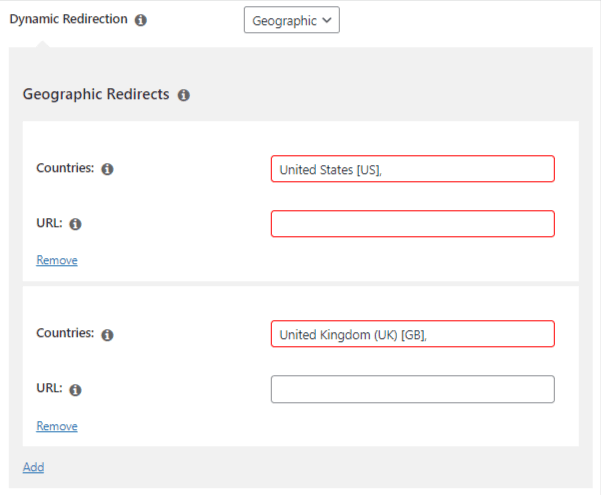Click Countries info icon in United Kingdom block
The width and height of the screenshot is (601, 495).
pyautogui.click(x=108, y=334)
